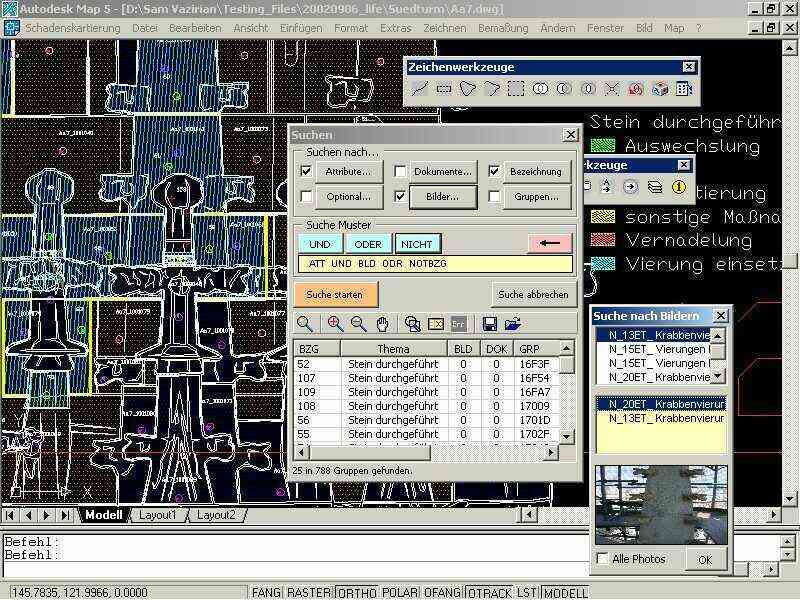This screenshot has height=600, width=800.
Task: Click the layers stack icon in toolbar
Action: coord(654,187)
